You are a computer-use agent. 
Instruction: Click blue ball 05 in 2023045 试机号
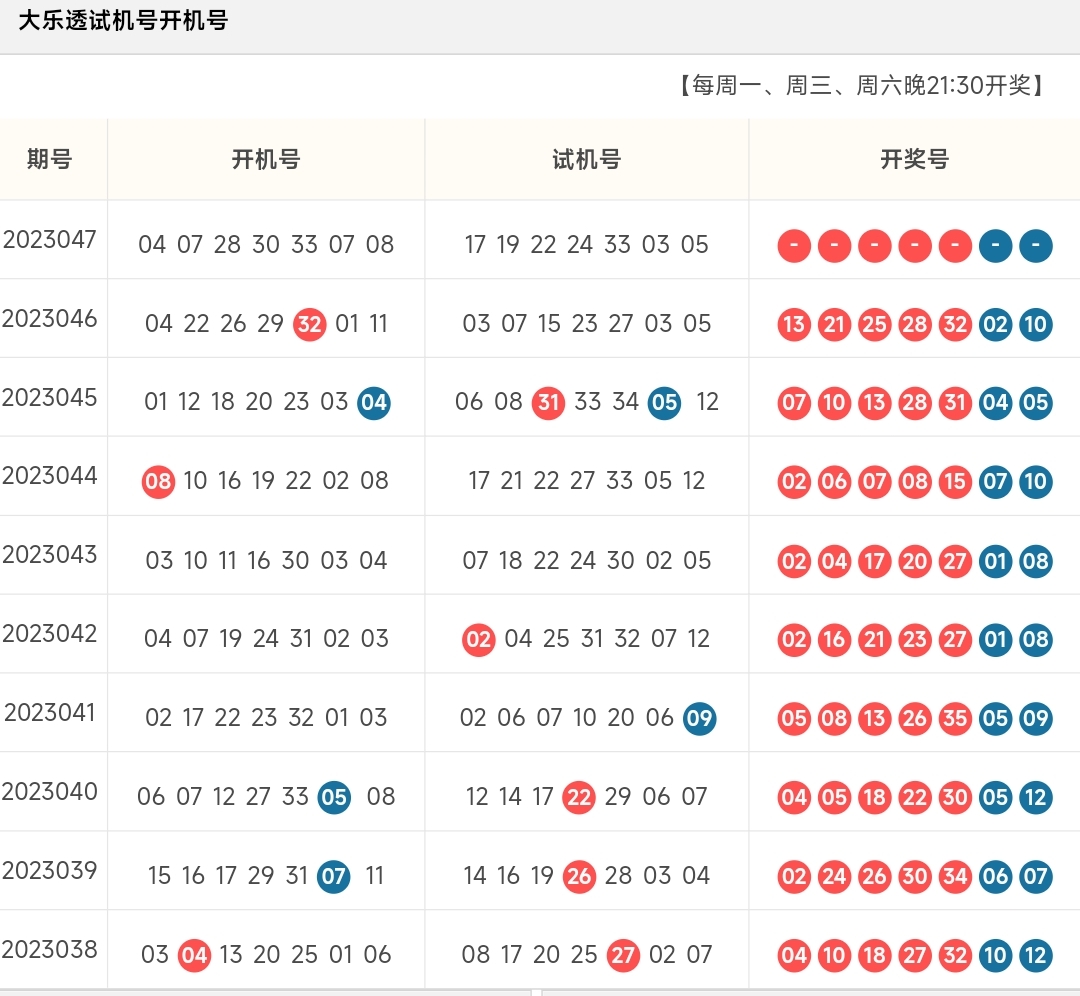coord(665,402)
